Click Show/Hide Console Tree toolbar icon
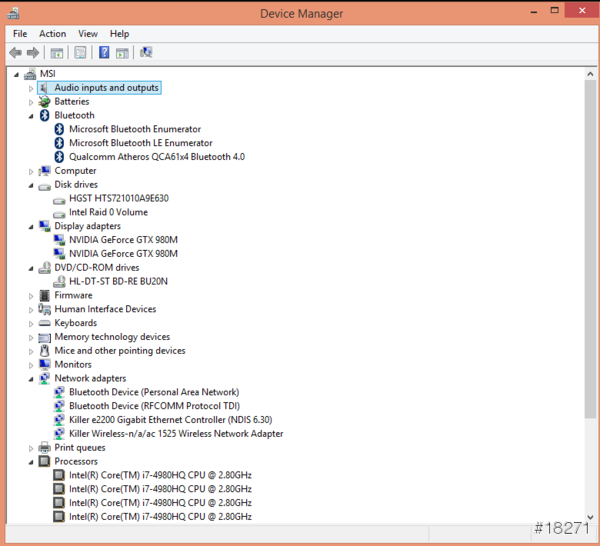The height and width of the screenshot is (546, 600). 57,52
